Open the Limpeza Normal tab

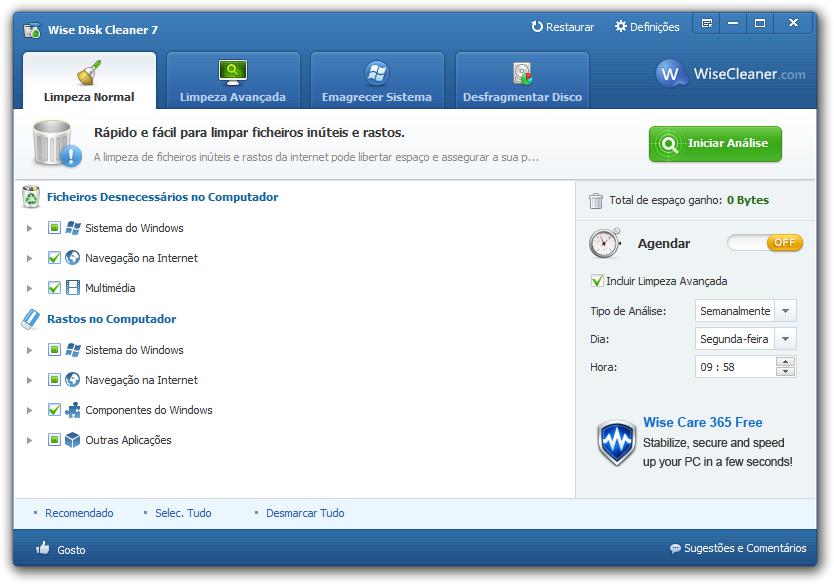[89, 80]
